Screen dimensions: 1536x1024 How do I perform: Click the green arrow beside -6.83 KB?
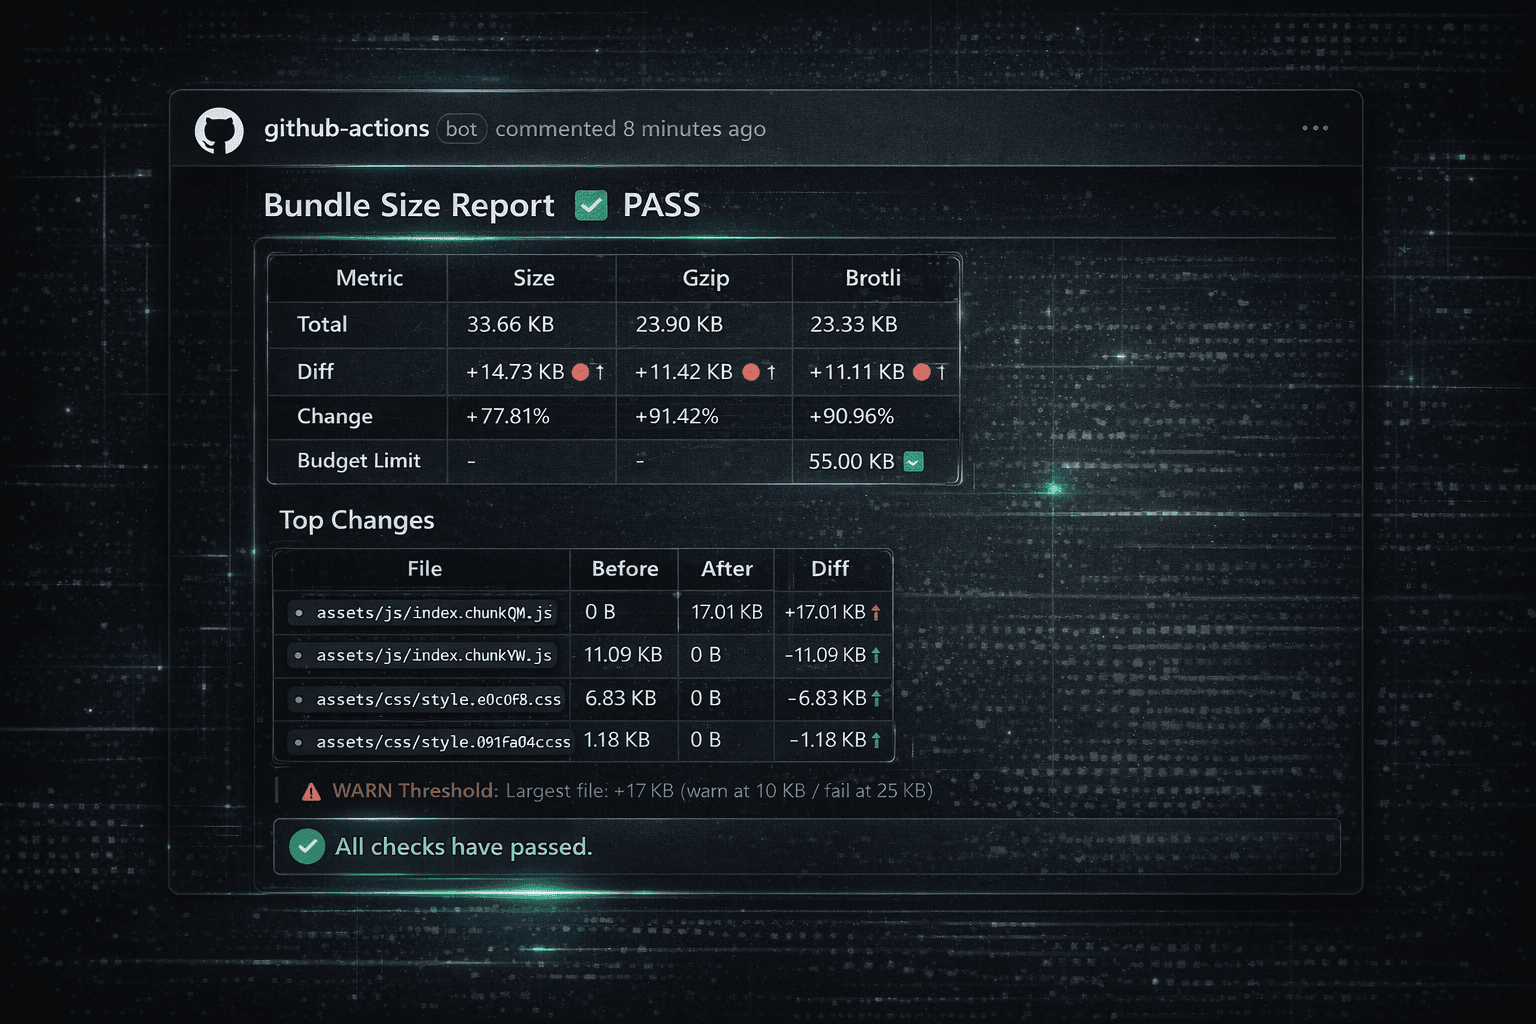click(876, 698)
